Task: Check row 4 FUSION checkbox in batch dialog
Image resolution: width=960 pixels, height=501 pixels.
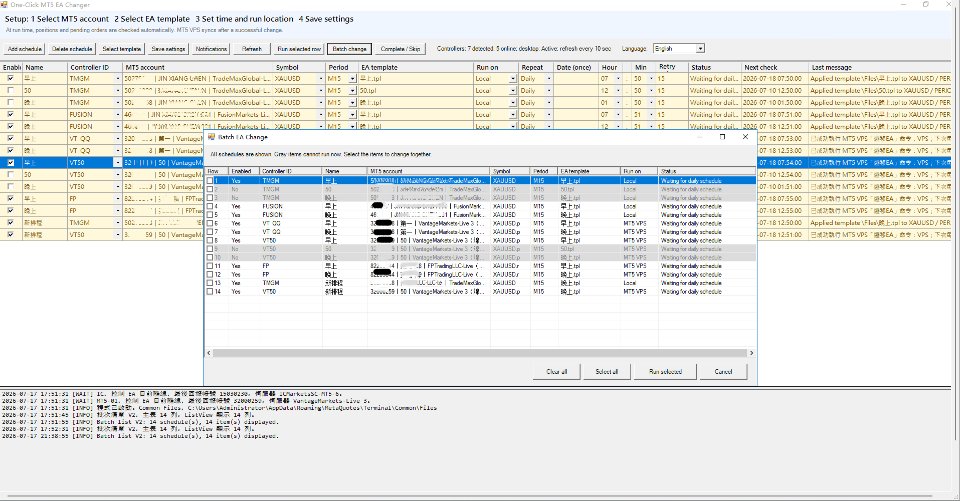Action: (210, 206)
